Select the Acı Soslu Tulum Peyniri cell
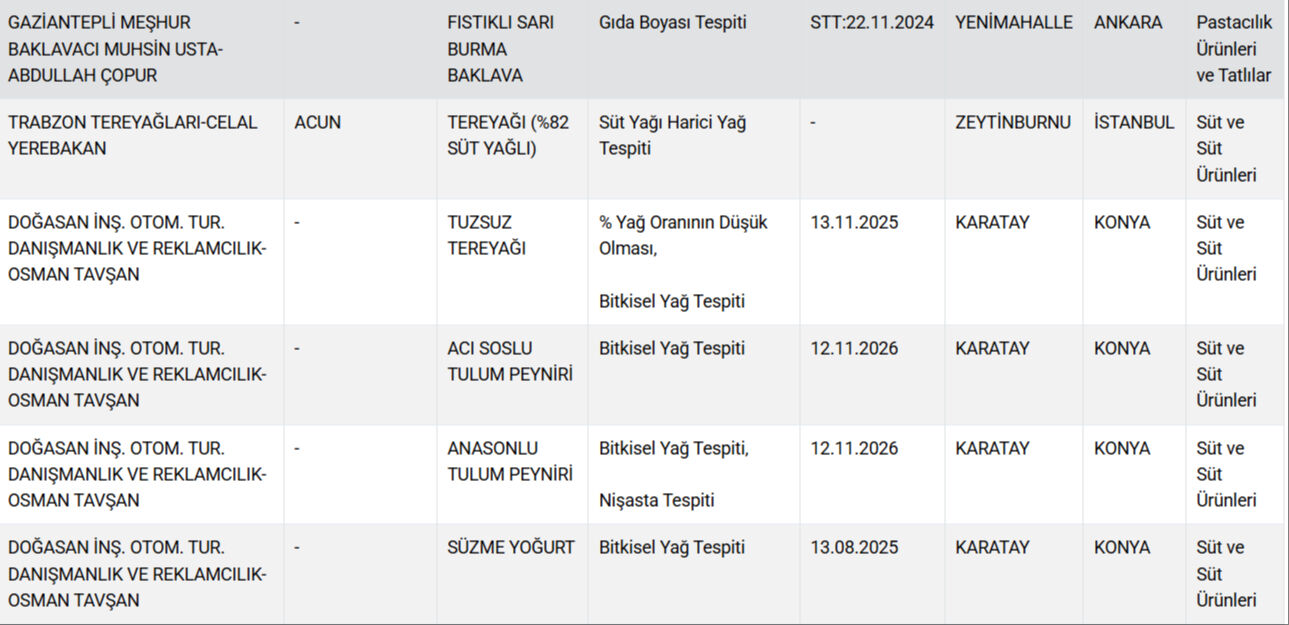Viewport: 1289px width, 625px height. click(x=509, y=361)
